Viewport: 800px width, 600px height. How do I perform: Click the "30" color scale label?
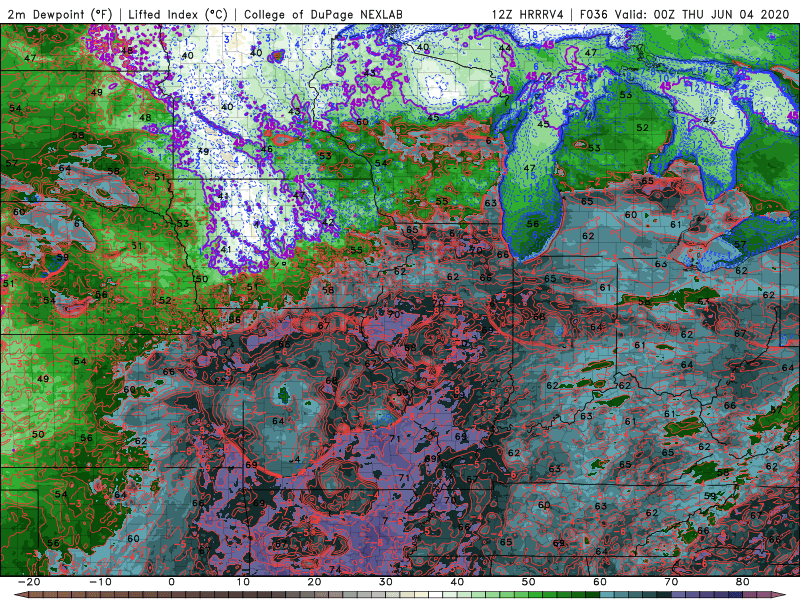(386, 582)
